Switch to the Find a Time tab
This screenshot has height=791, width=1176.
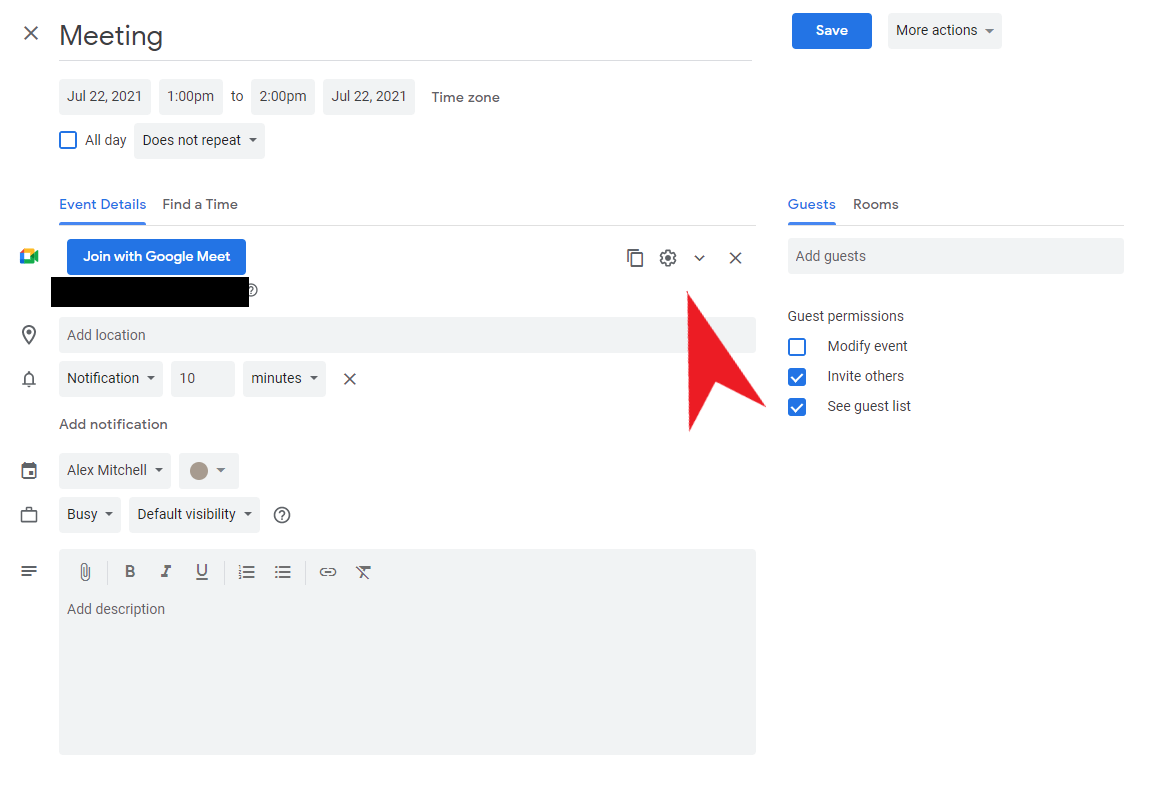[x=200, y=204]
